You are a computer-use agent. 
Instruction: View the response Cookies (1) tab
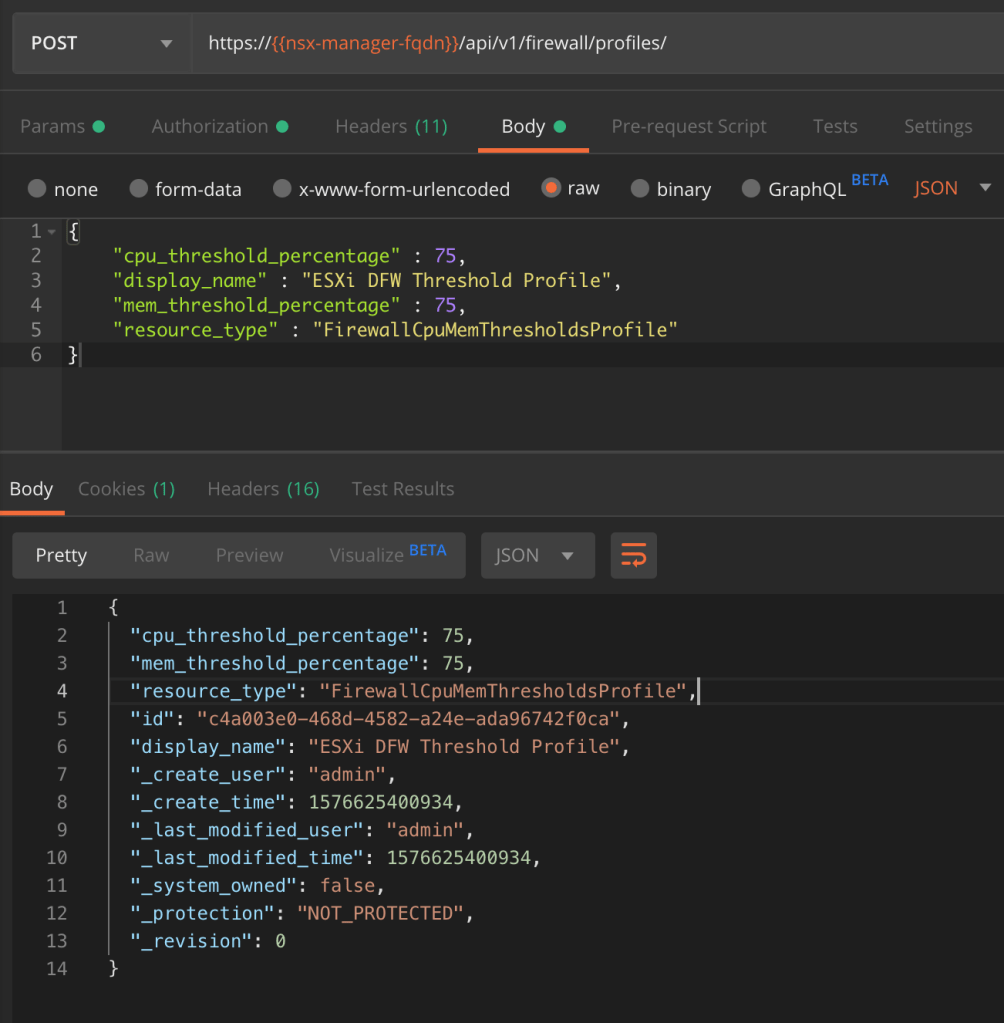(x=126, y=489)
